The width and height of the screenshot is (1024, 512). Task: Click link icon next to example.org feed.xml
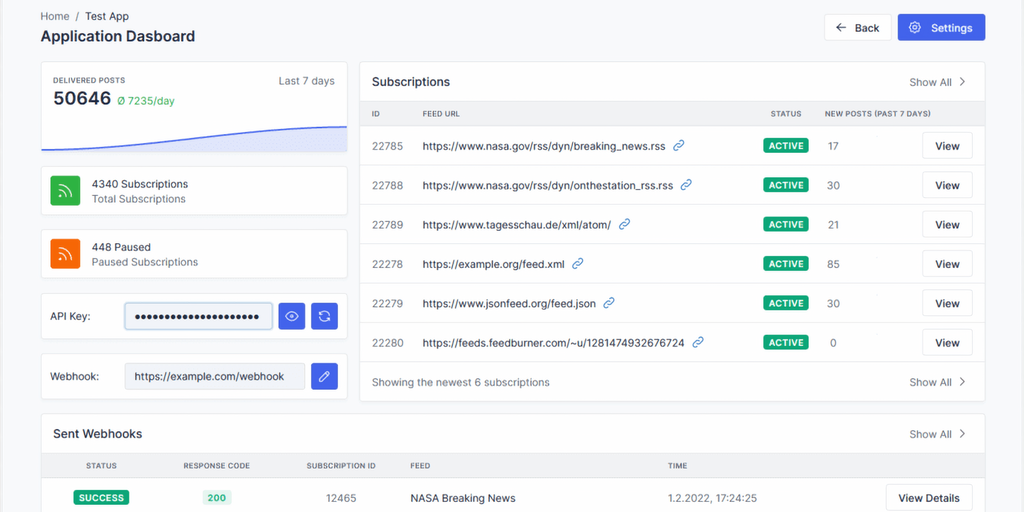(578, 264)
